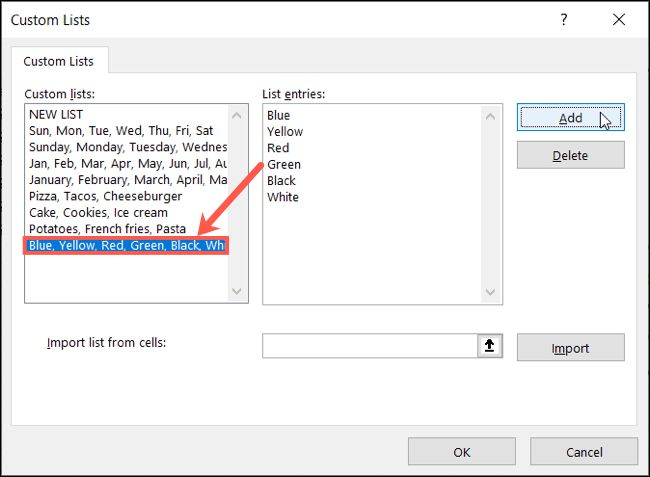Click the Import button
The height and width of the screenshot is (477, 650).
570,348
